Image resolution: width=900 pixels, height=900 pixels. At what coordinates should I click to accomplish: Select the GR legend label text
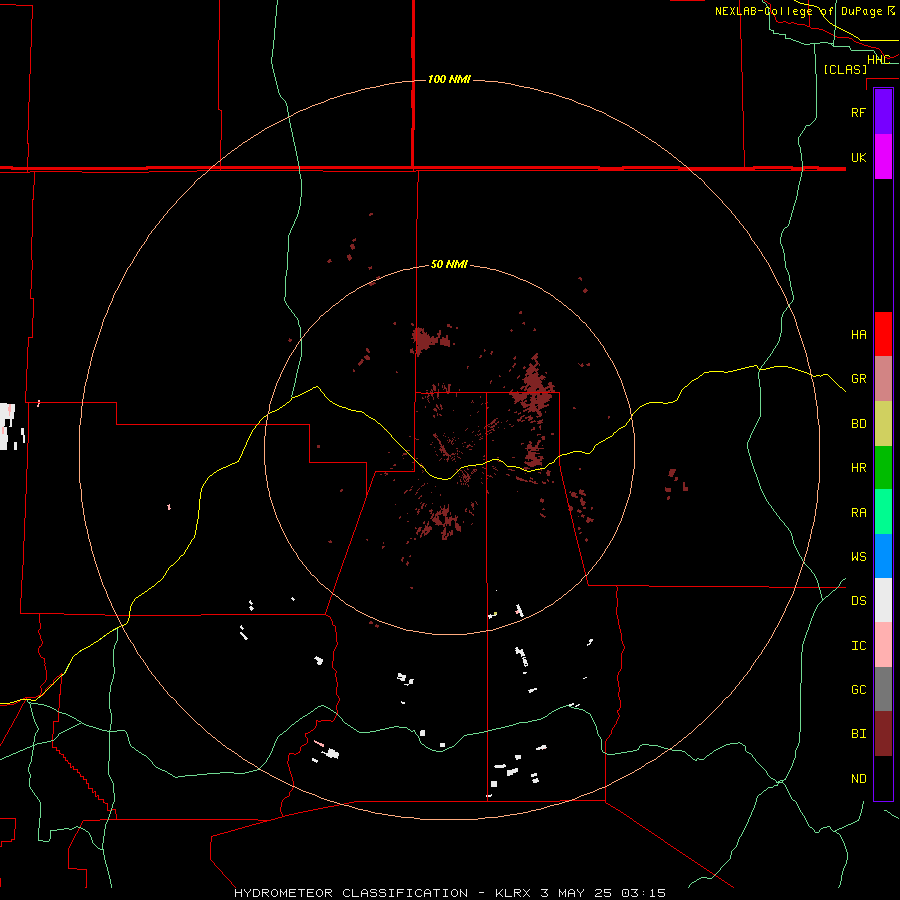[x=858, y=379]
